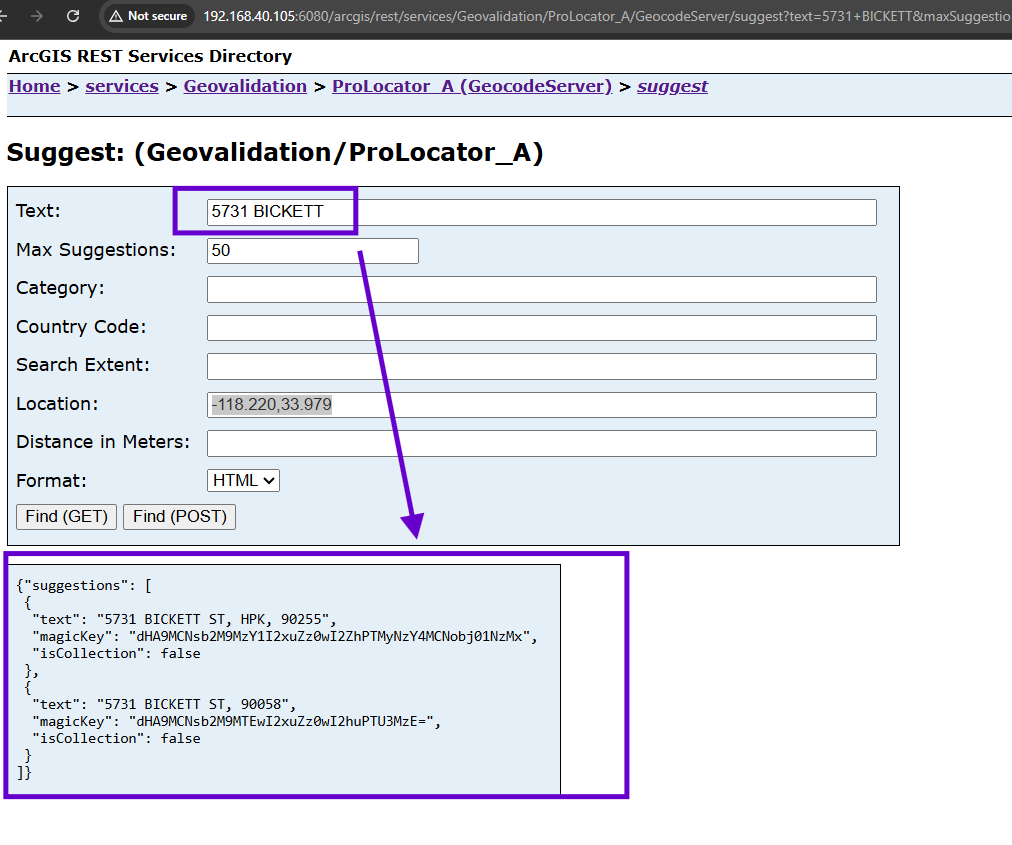Open the services breadcrumb link
This screenshot has height=845, width=1012.
tap(122, 86)
